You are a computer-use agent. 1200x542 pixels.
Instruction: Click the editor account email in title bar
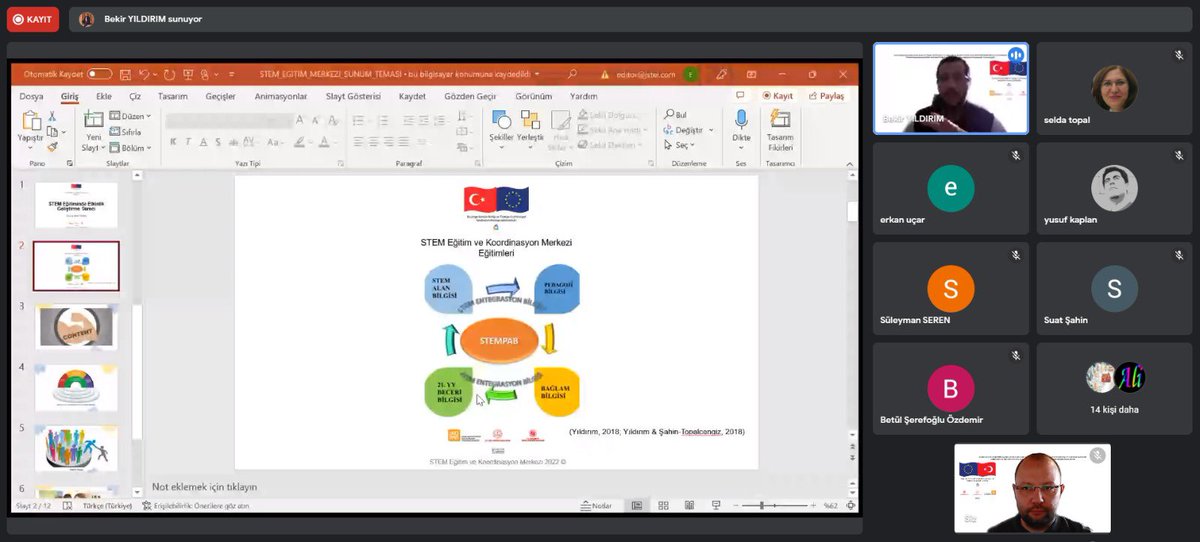click(x=648, y=74)
